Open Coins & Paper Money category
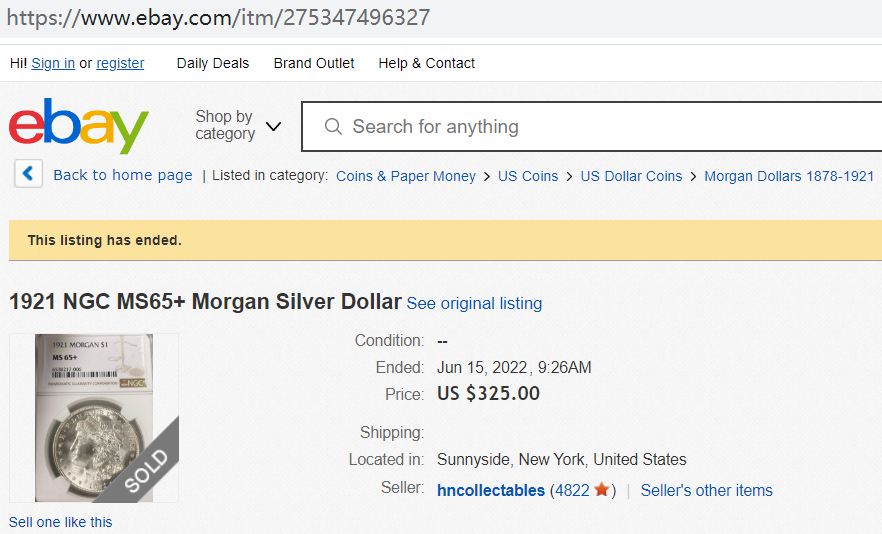This screenshot has height=534, width=882. click(x=405, y=176)
